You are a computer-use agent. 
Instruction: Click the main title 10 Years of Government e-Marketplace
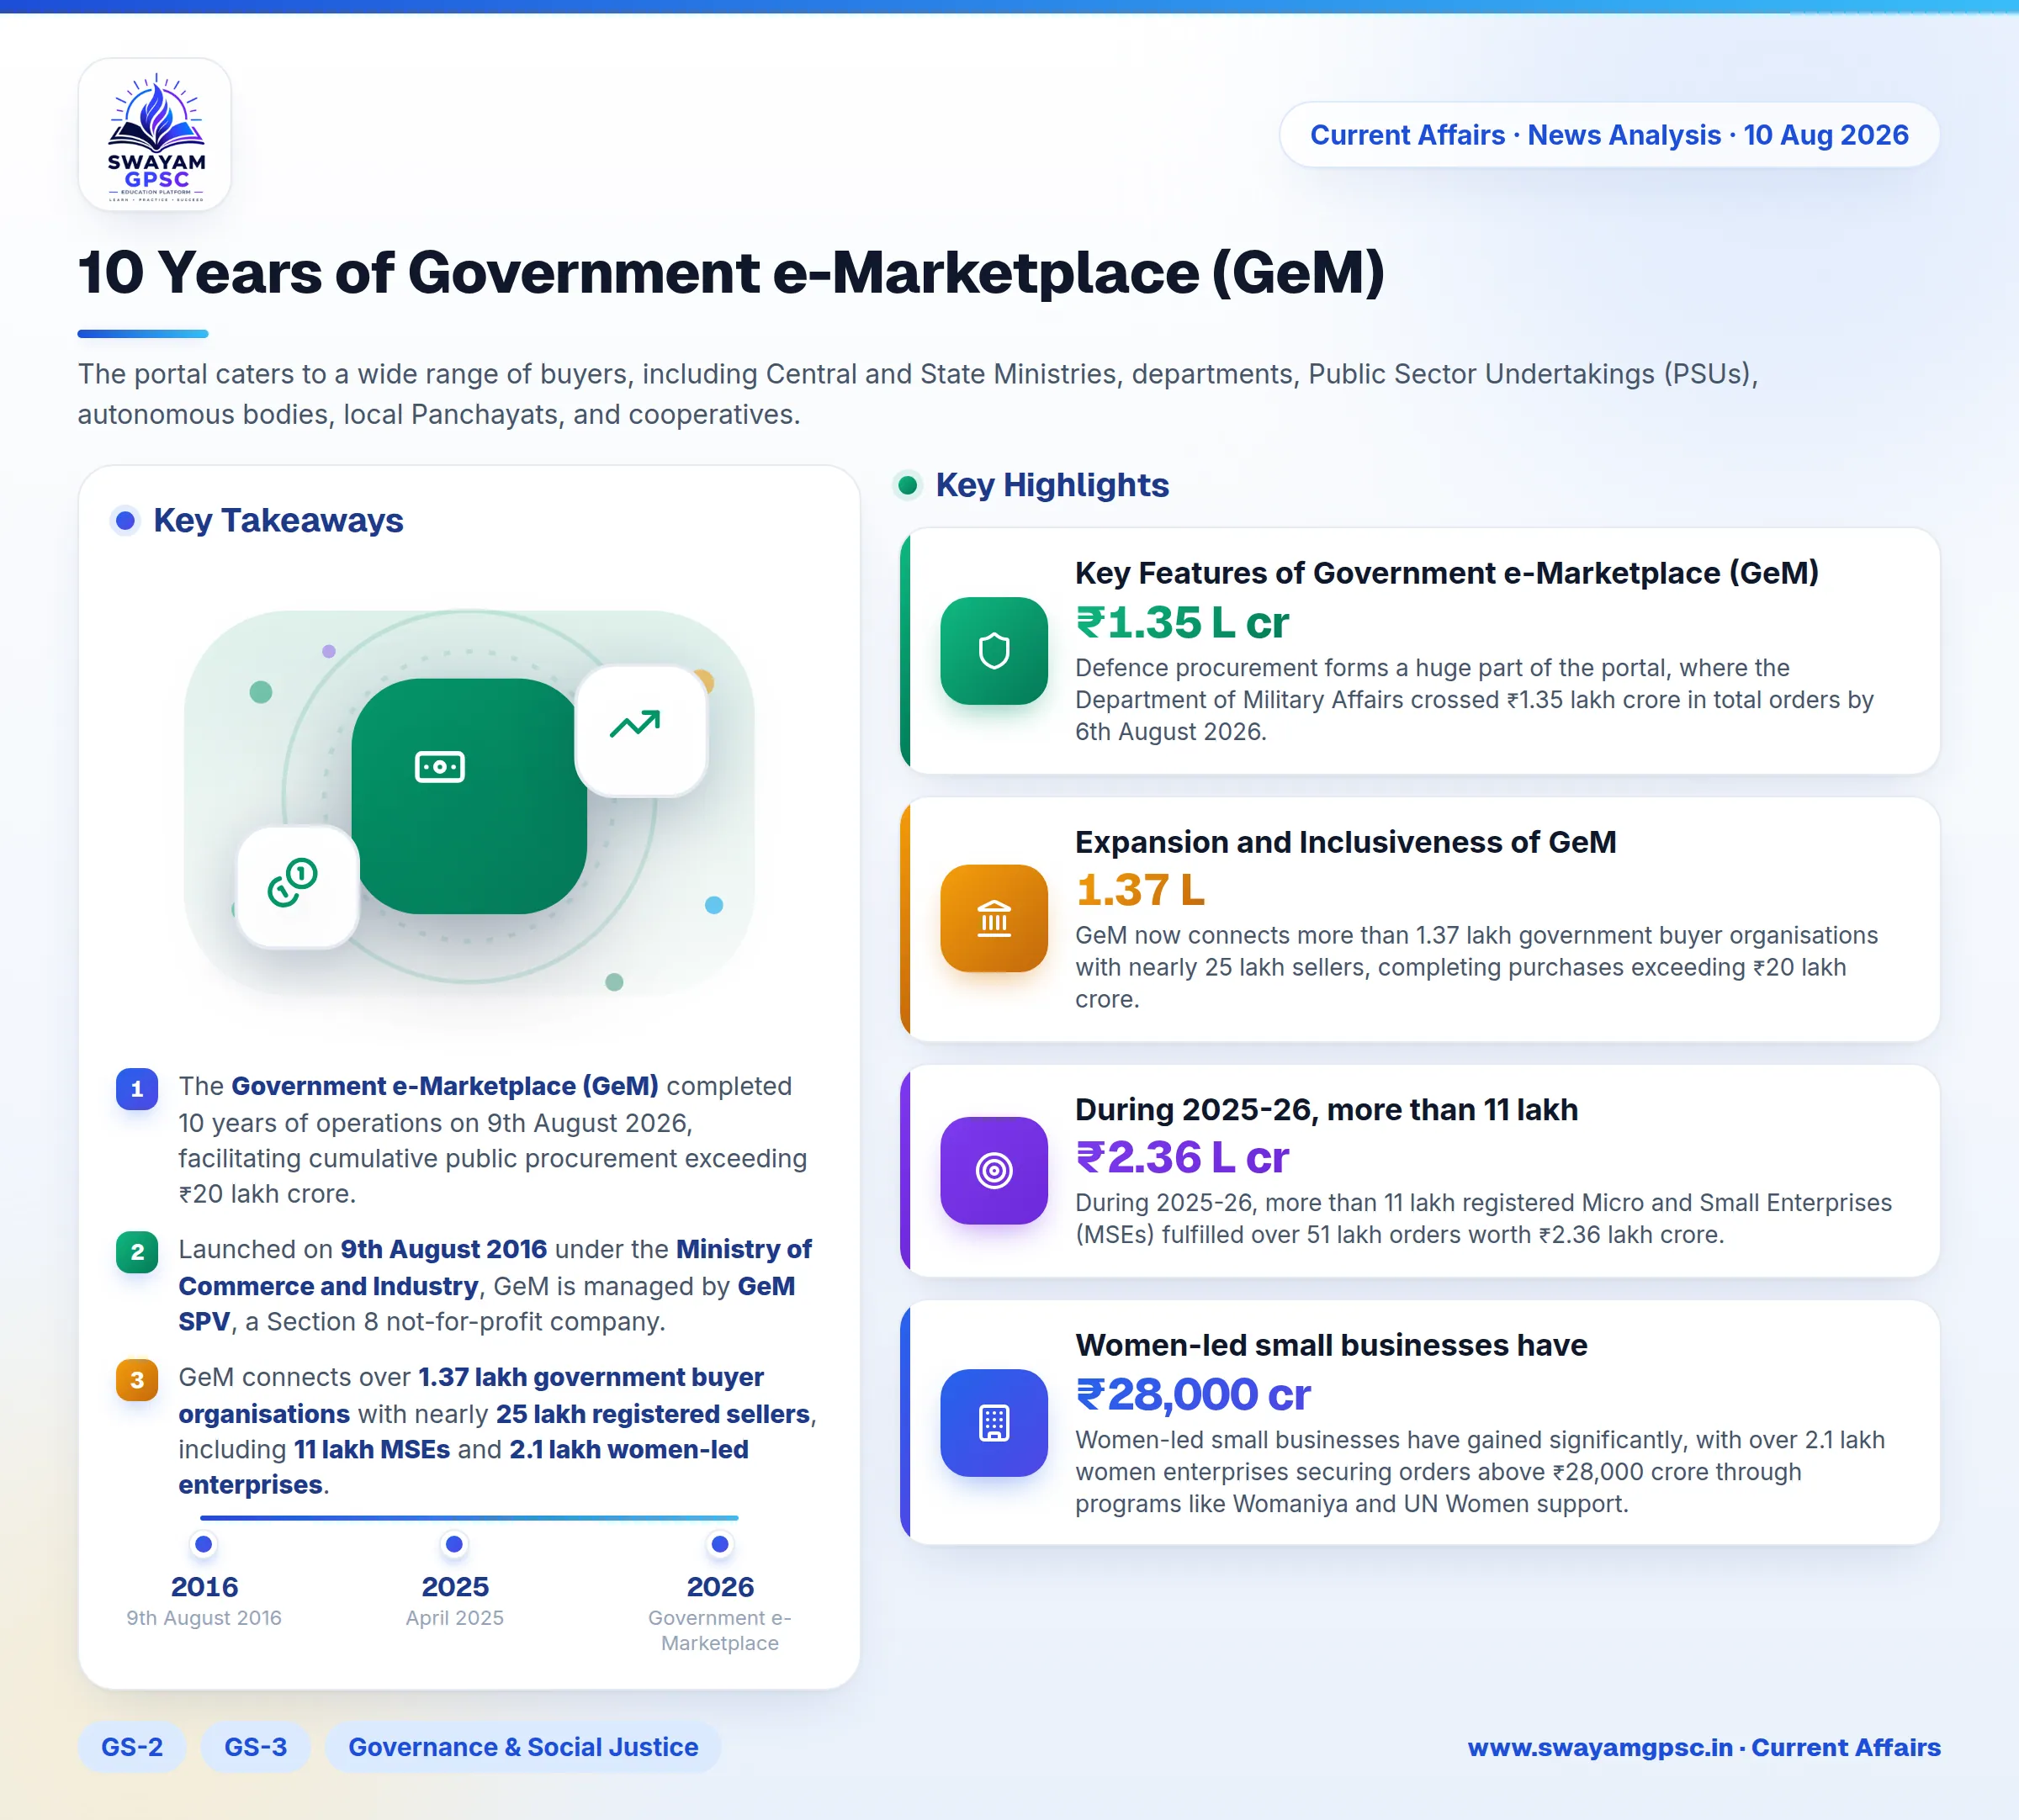[x=731, y=272]
